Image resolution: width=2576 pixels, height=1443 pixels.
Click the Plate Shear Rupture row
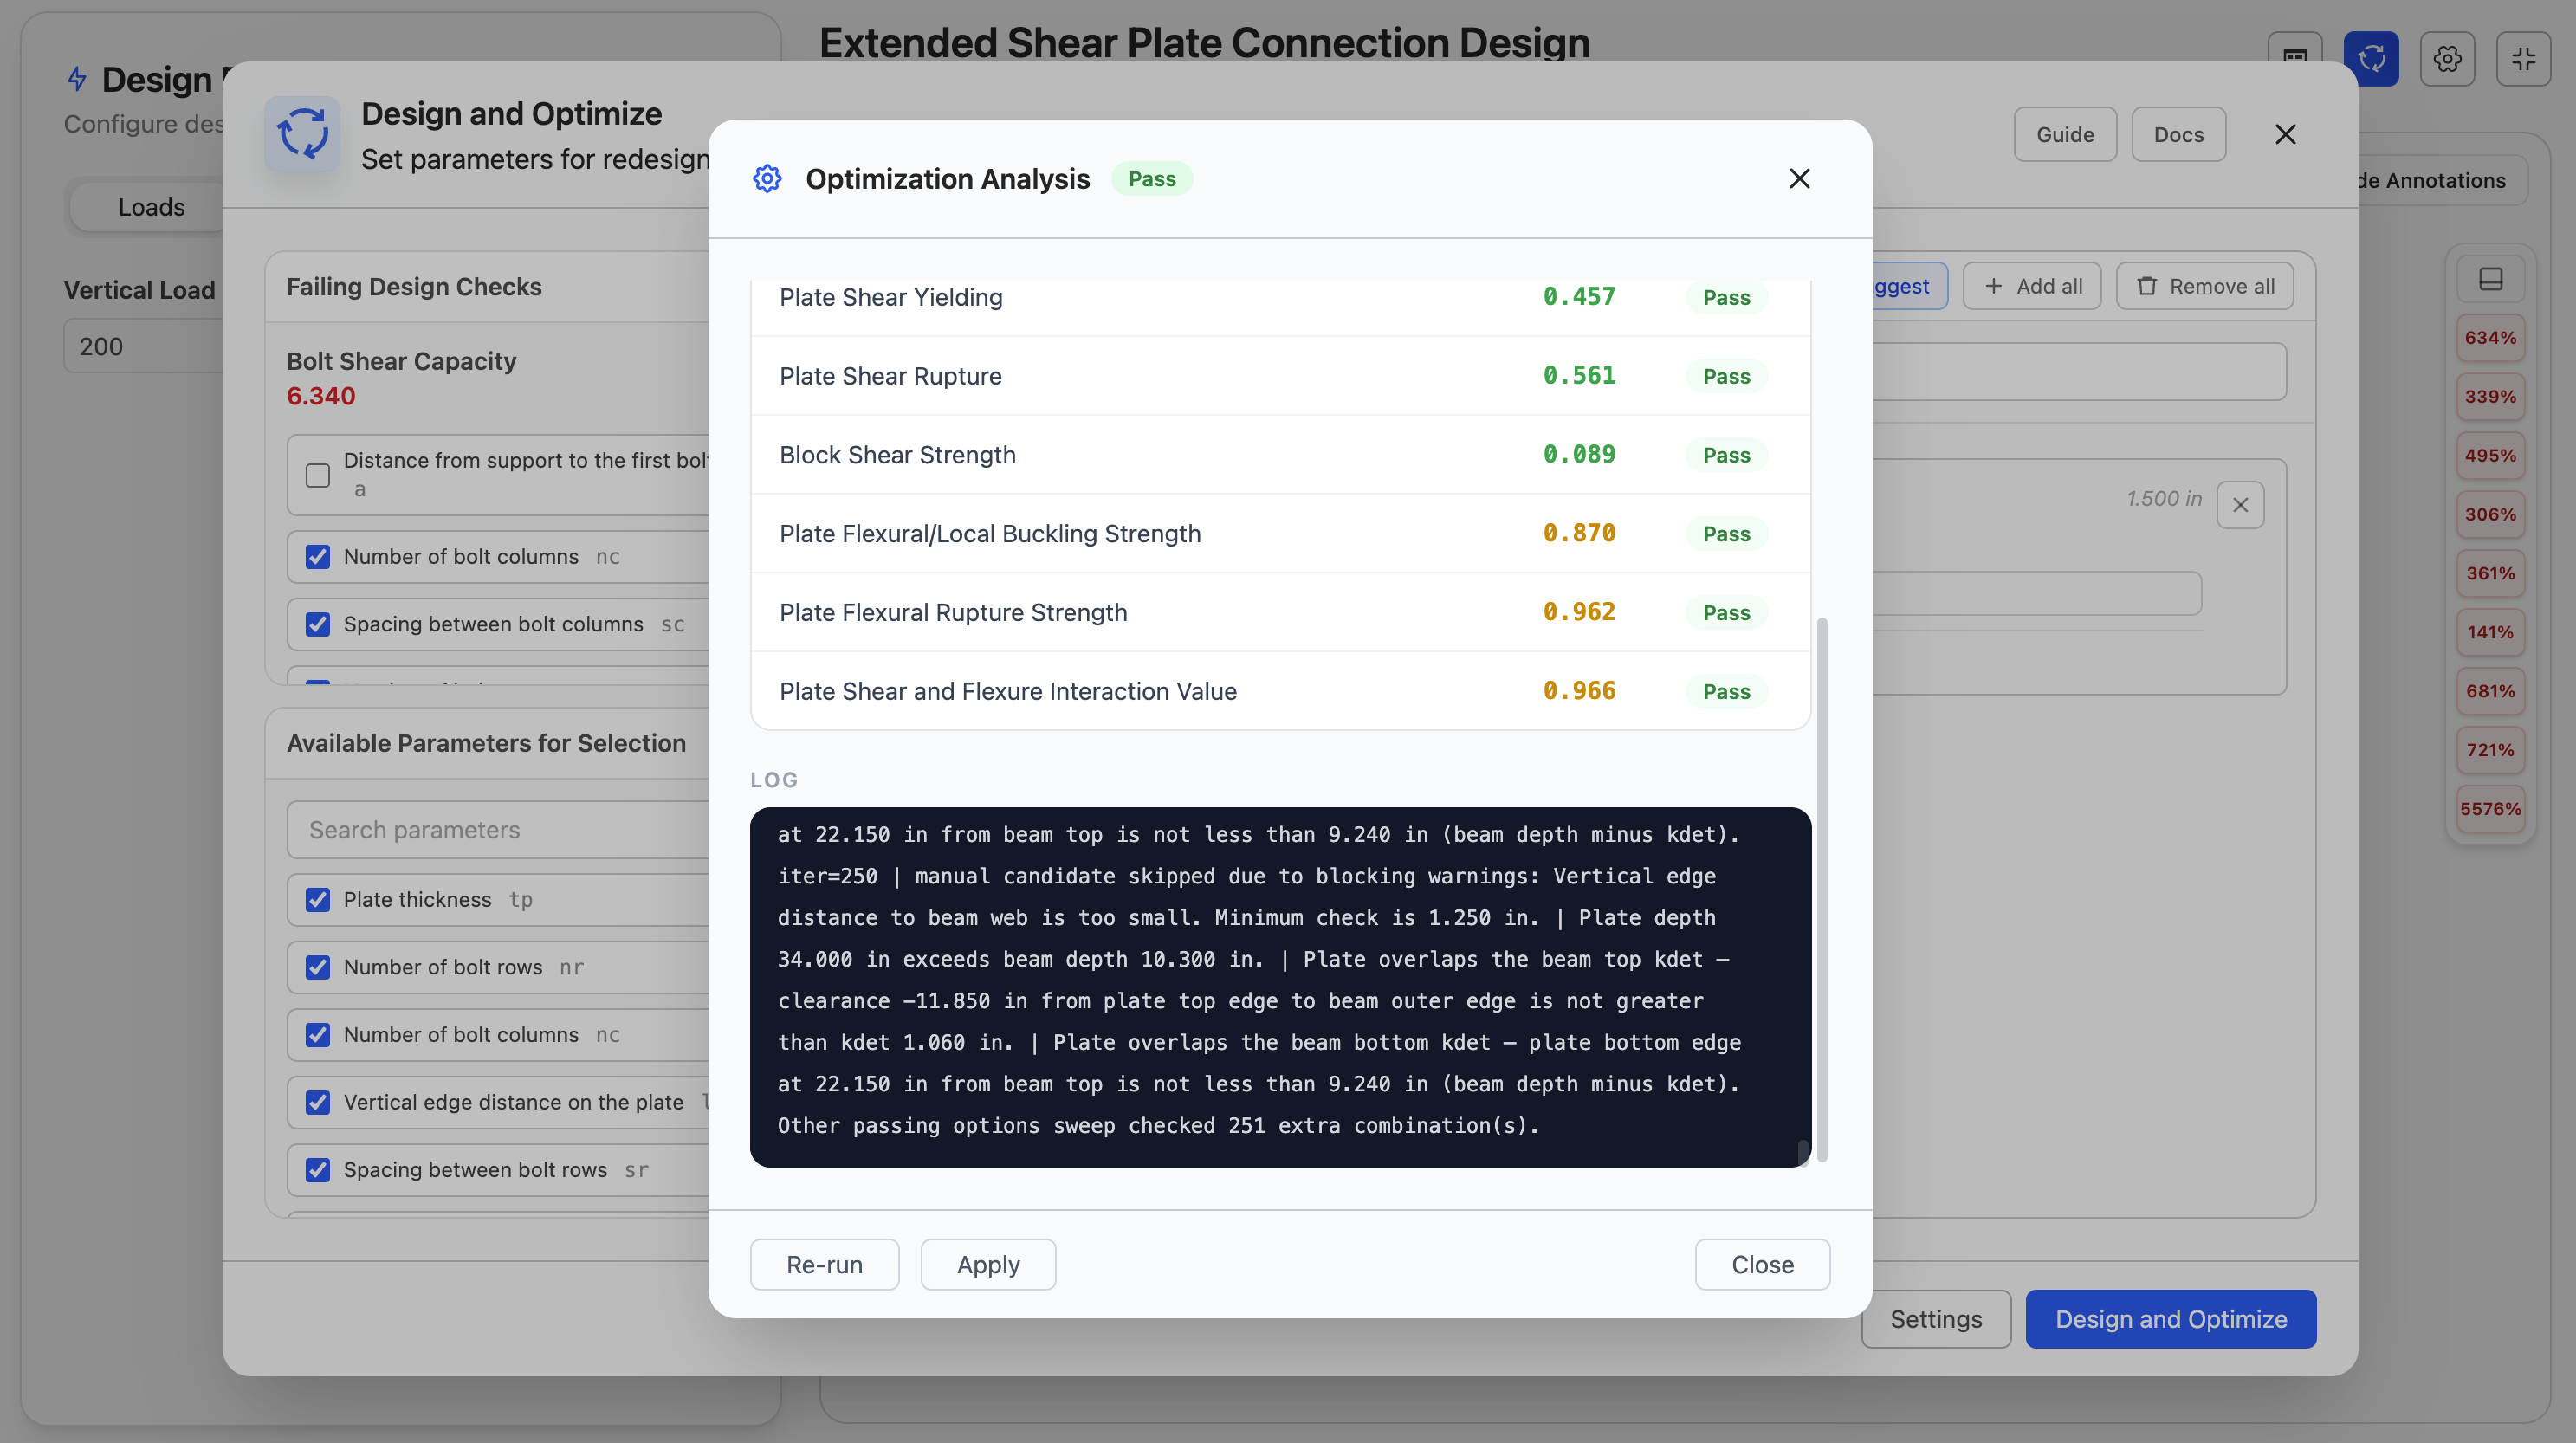coord(1280,376)
